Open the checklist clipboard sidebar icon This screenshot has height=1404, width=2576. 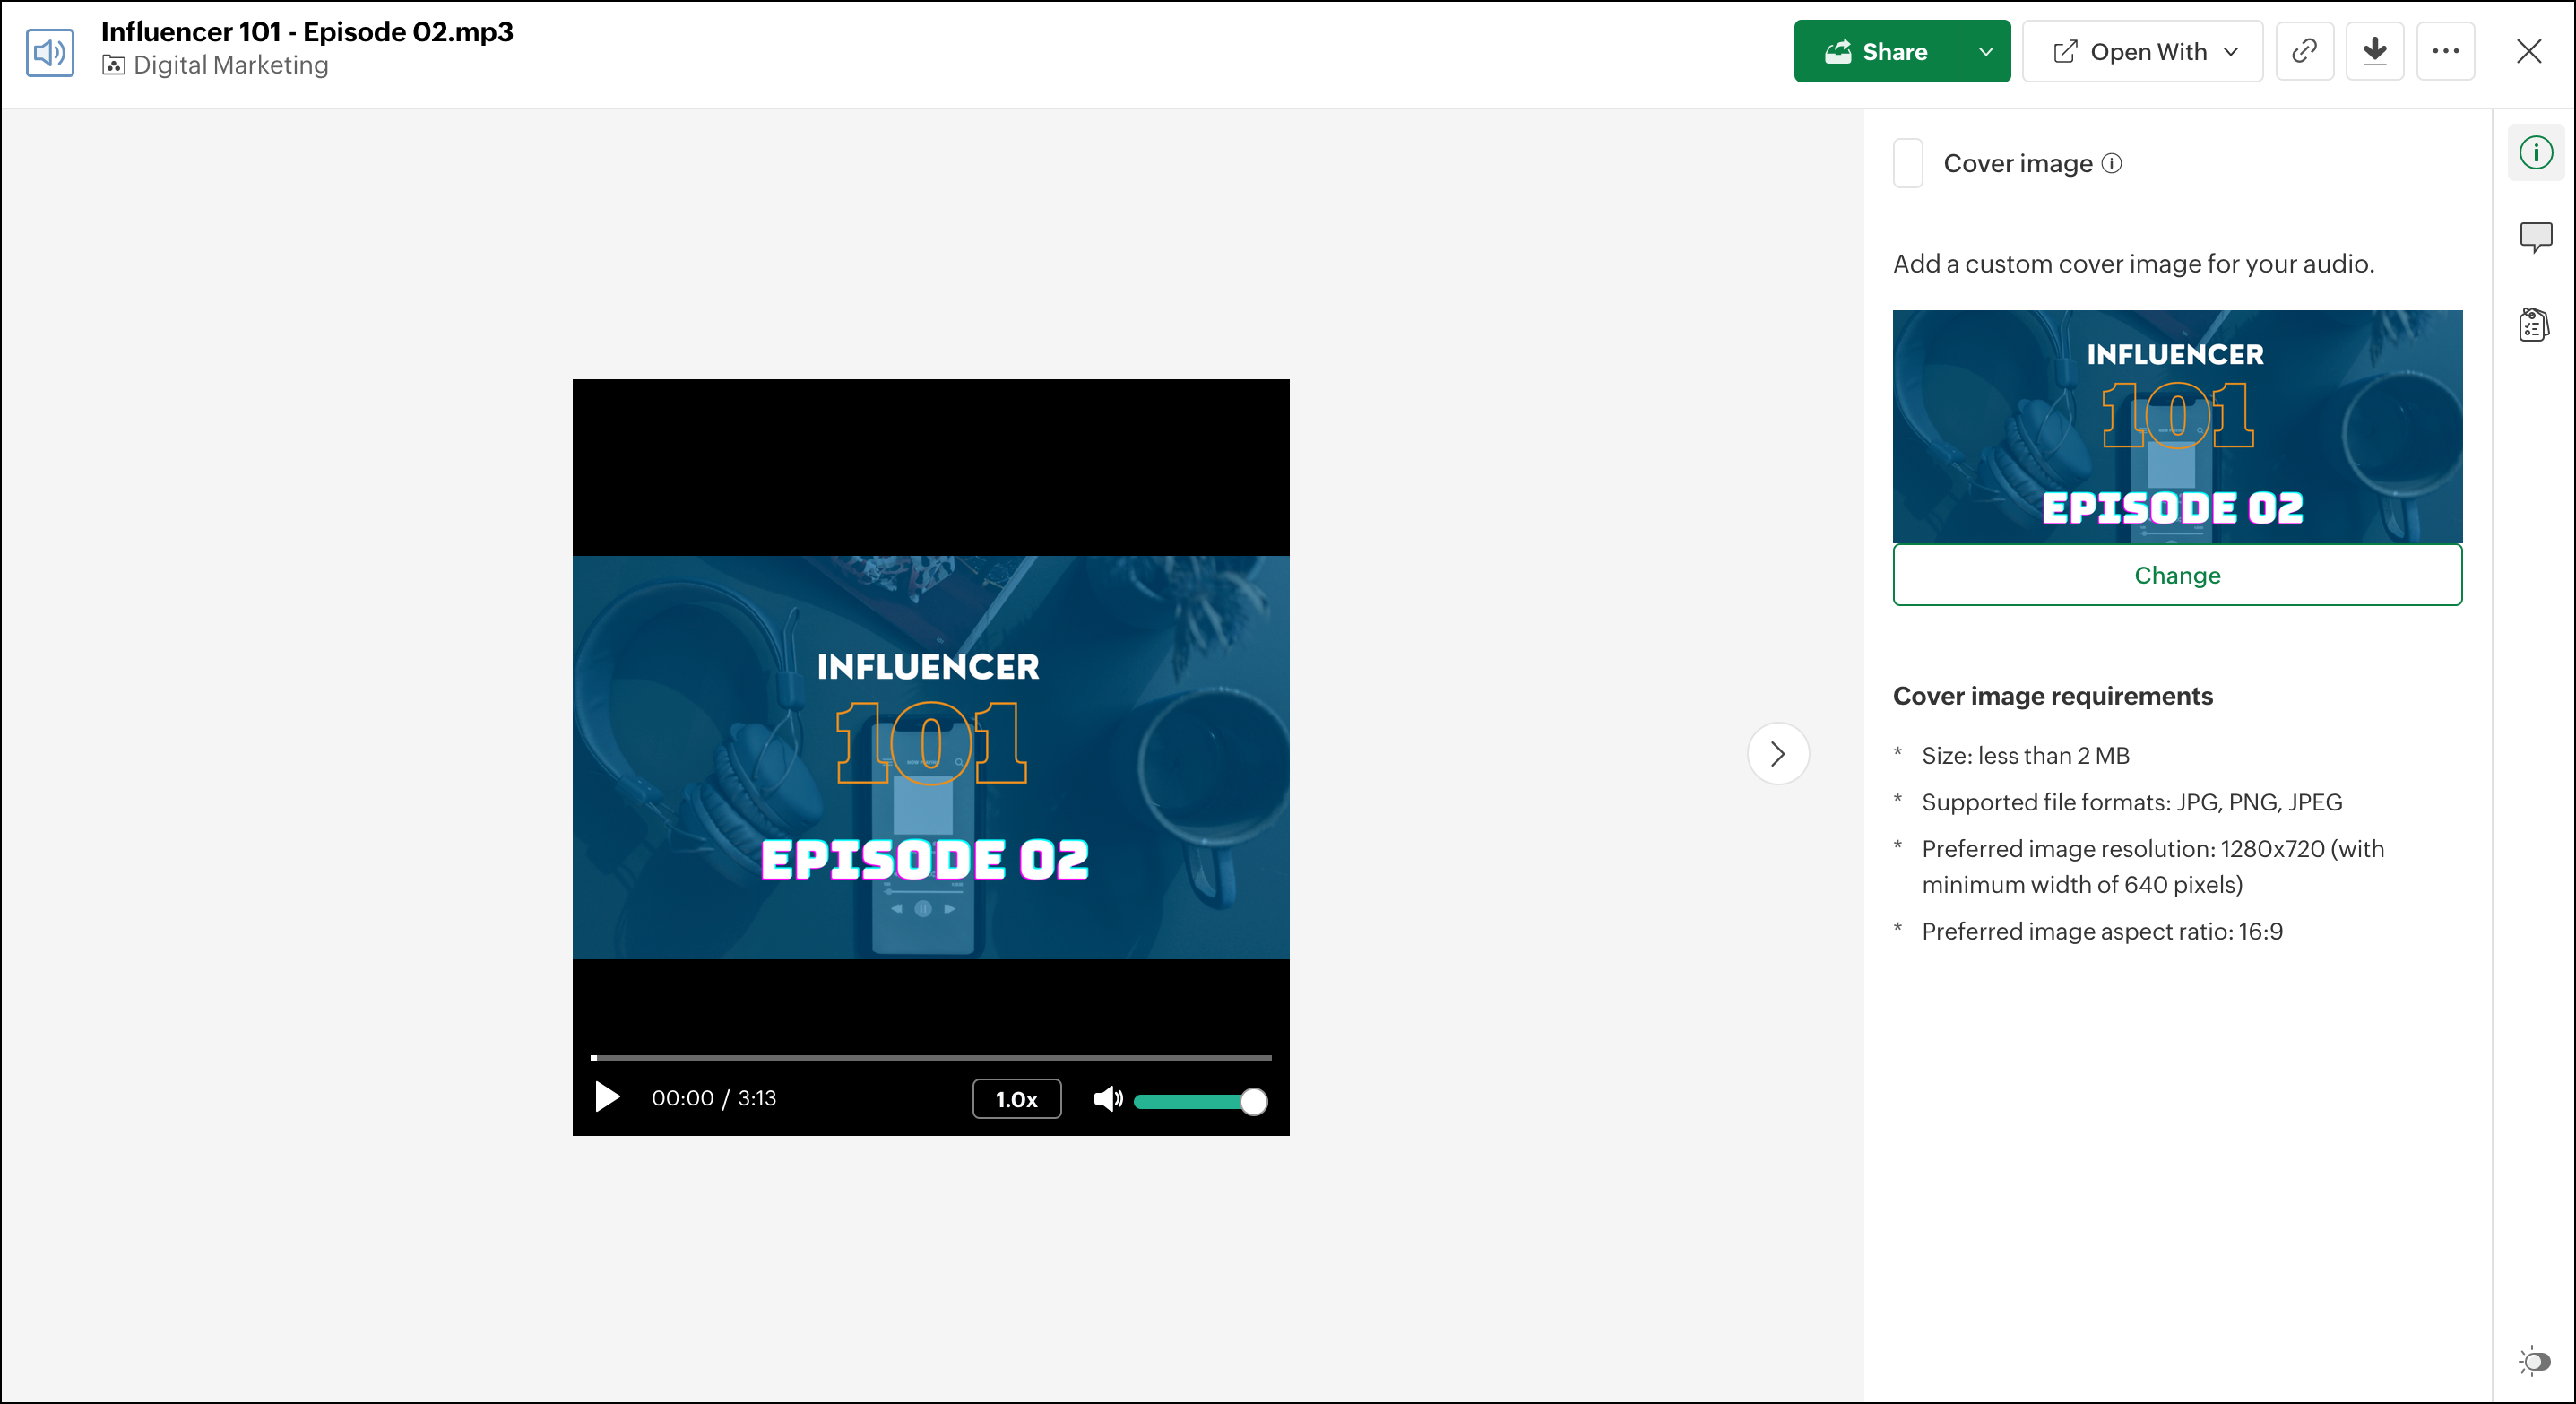click(x=2533, y=324)
